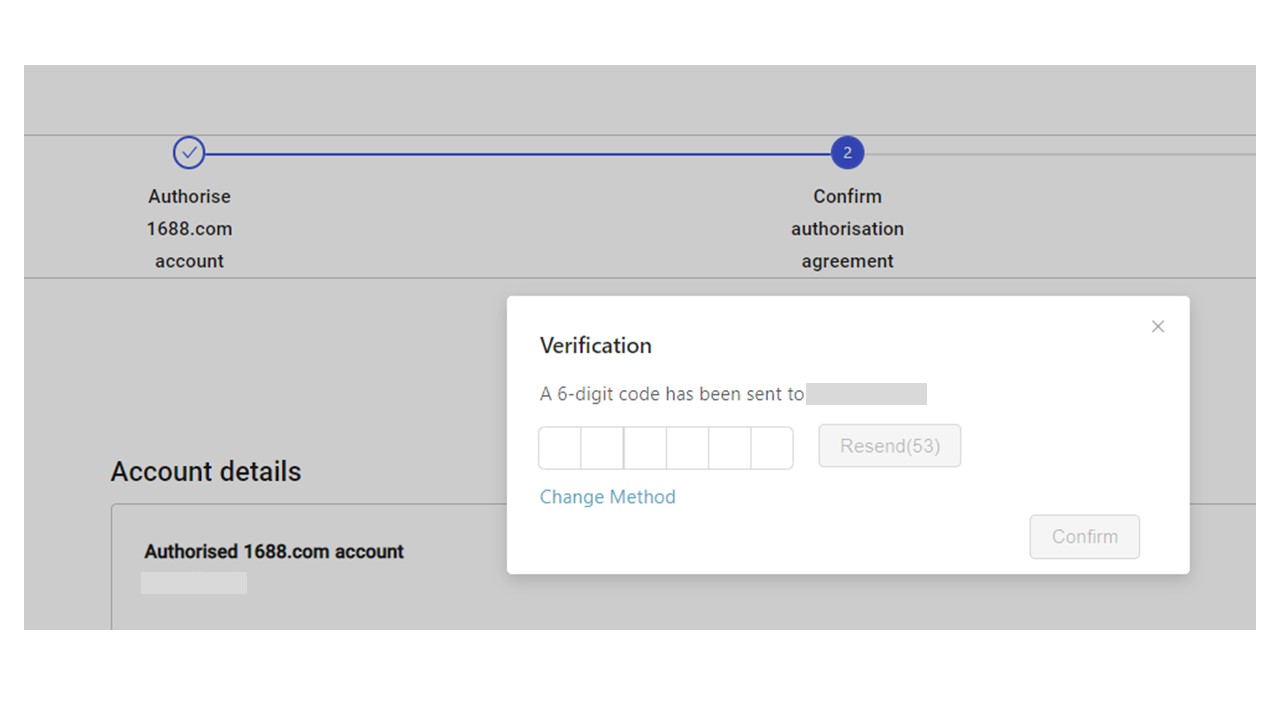Click the completed step checkmark icon
The width and height of the screenshot is (1280, 720).
189,153
